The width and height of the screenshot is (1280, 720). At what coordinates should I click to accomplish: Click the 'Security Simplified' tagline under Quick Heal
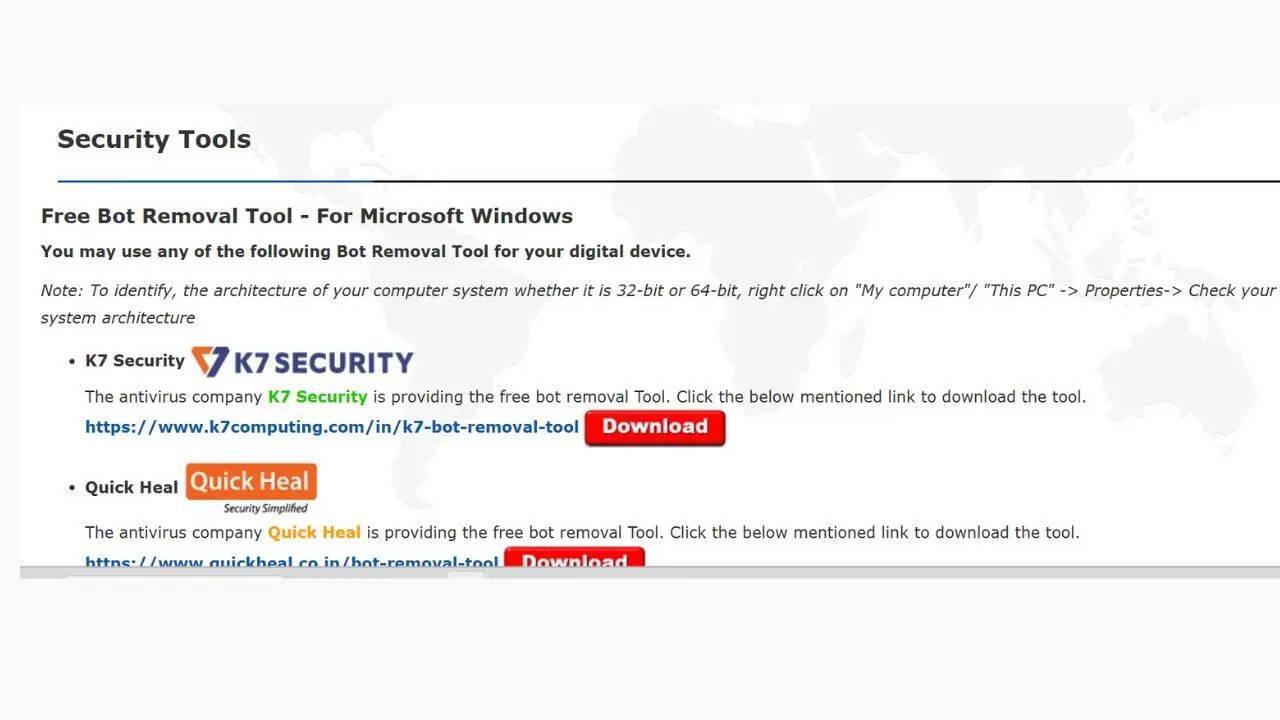[x=265, y=508]
